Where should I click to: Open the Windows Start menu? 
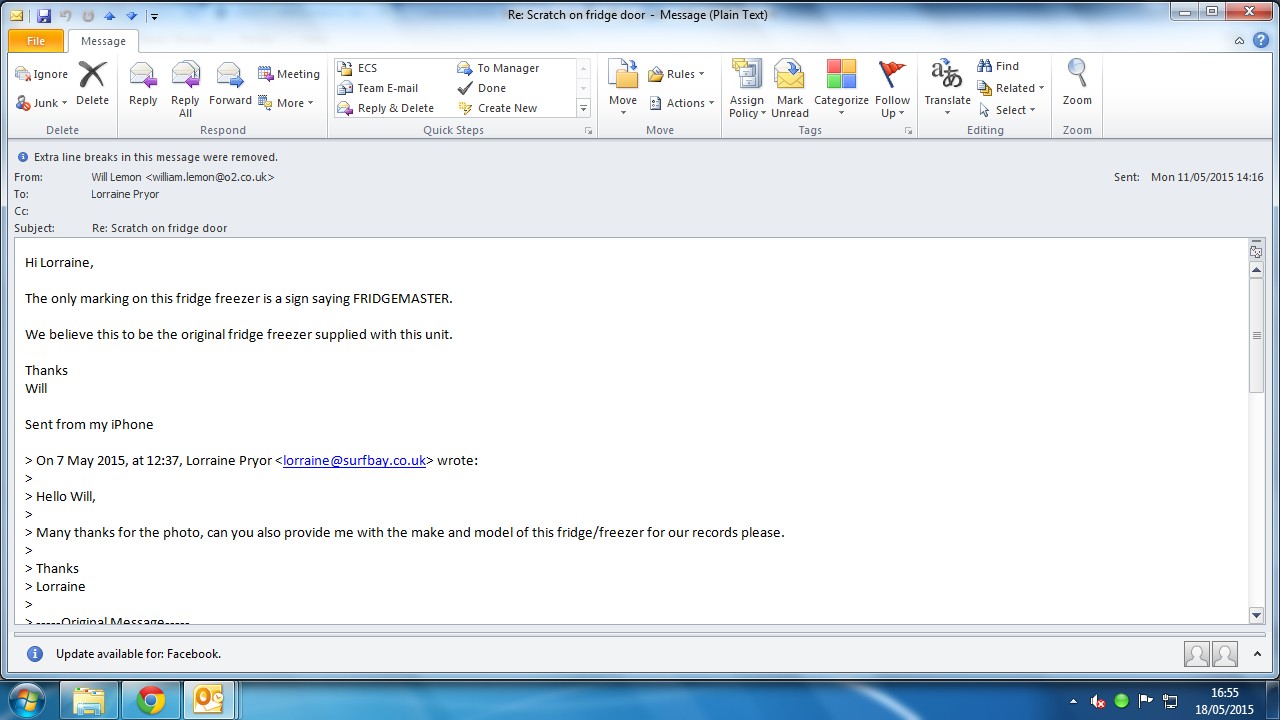point(27,700)
